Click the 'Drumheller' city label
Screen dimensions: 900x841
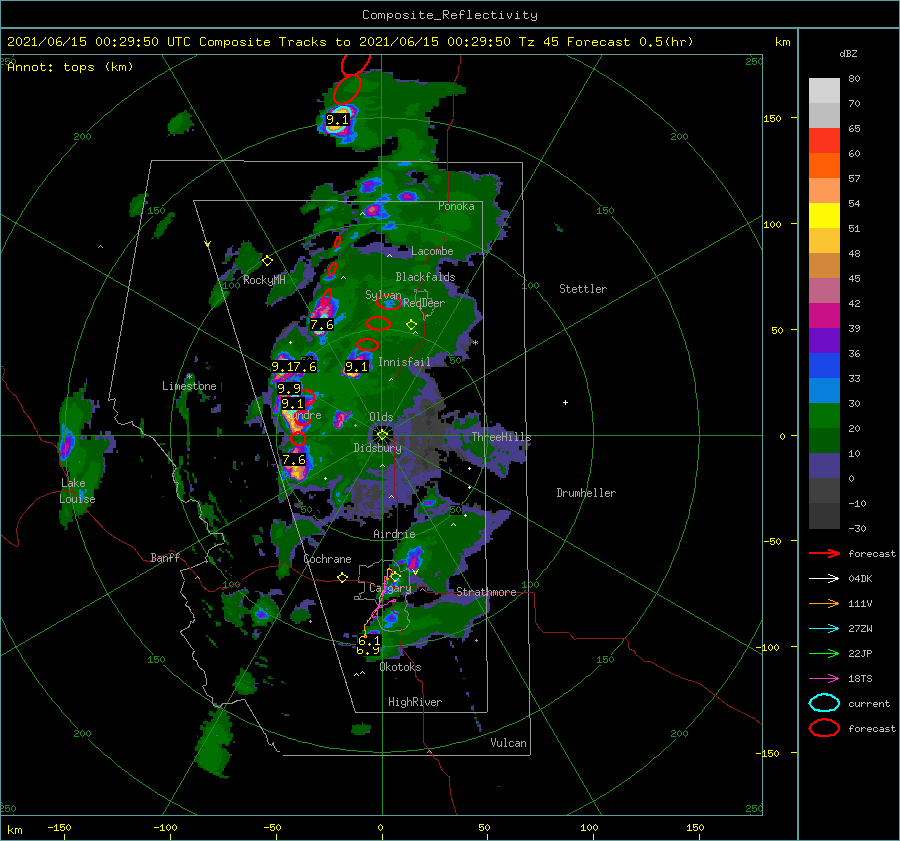(x=586, y=493)
